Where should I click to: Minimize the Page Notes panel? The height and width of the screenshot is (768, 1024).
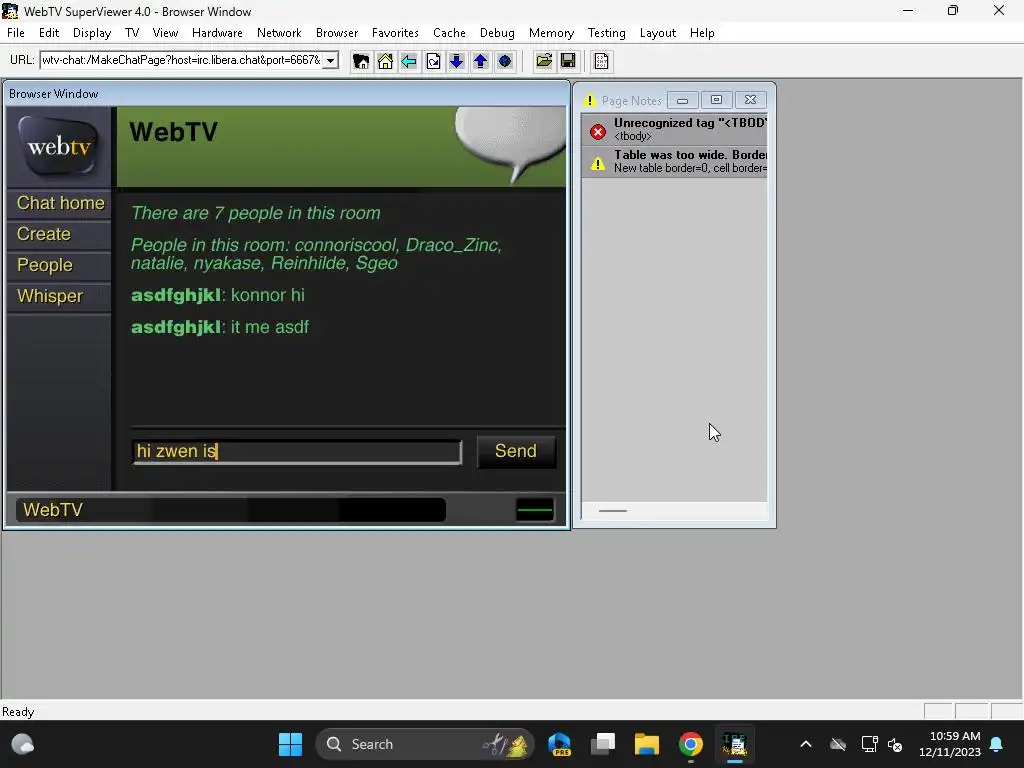(682, 100)
